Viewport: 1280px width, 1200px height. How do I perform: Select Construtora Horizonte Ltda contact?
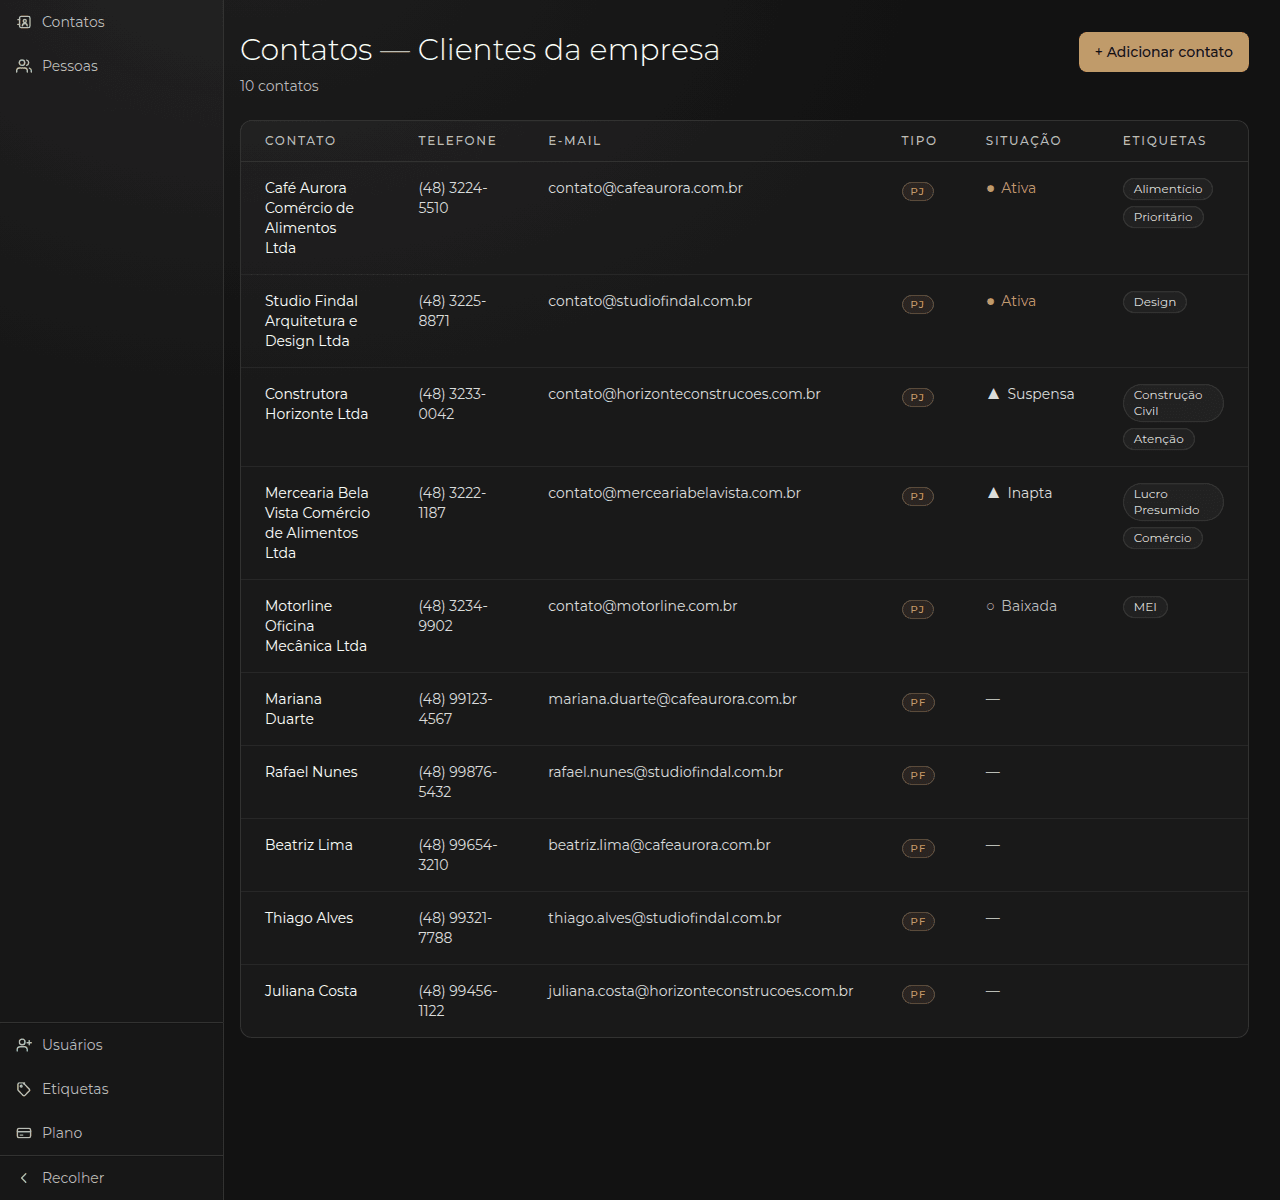[x=316, y=404]
